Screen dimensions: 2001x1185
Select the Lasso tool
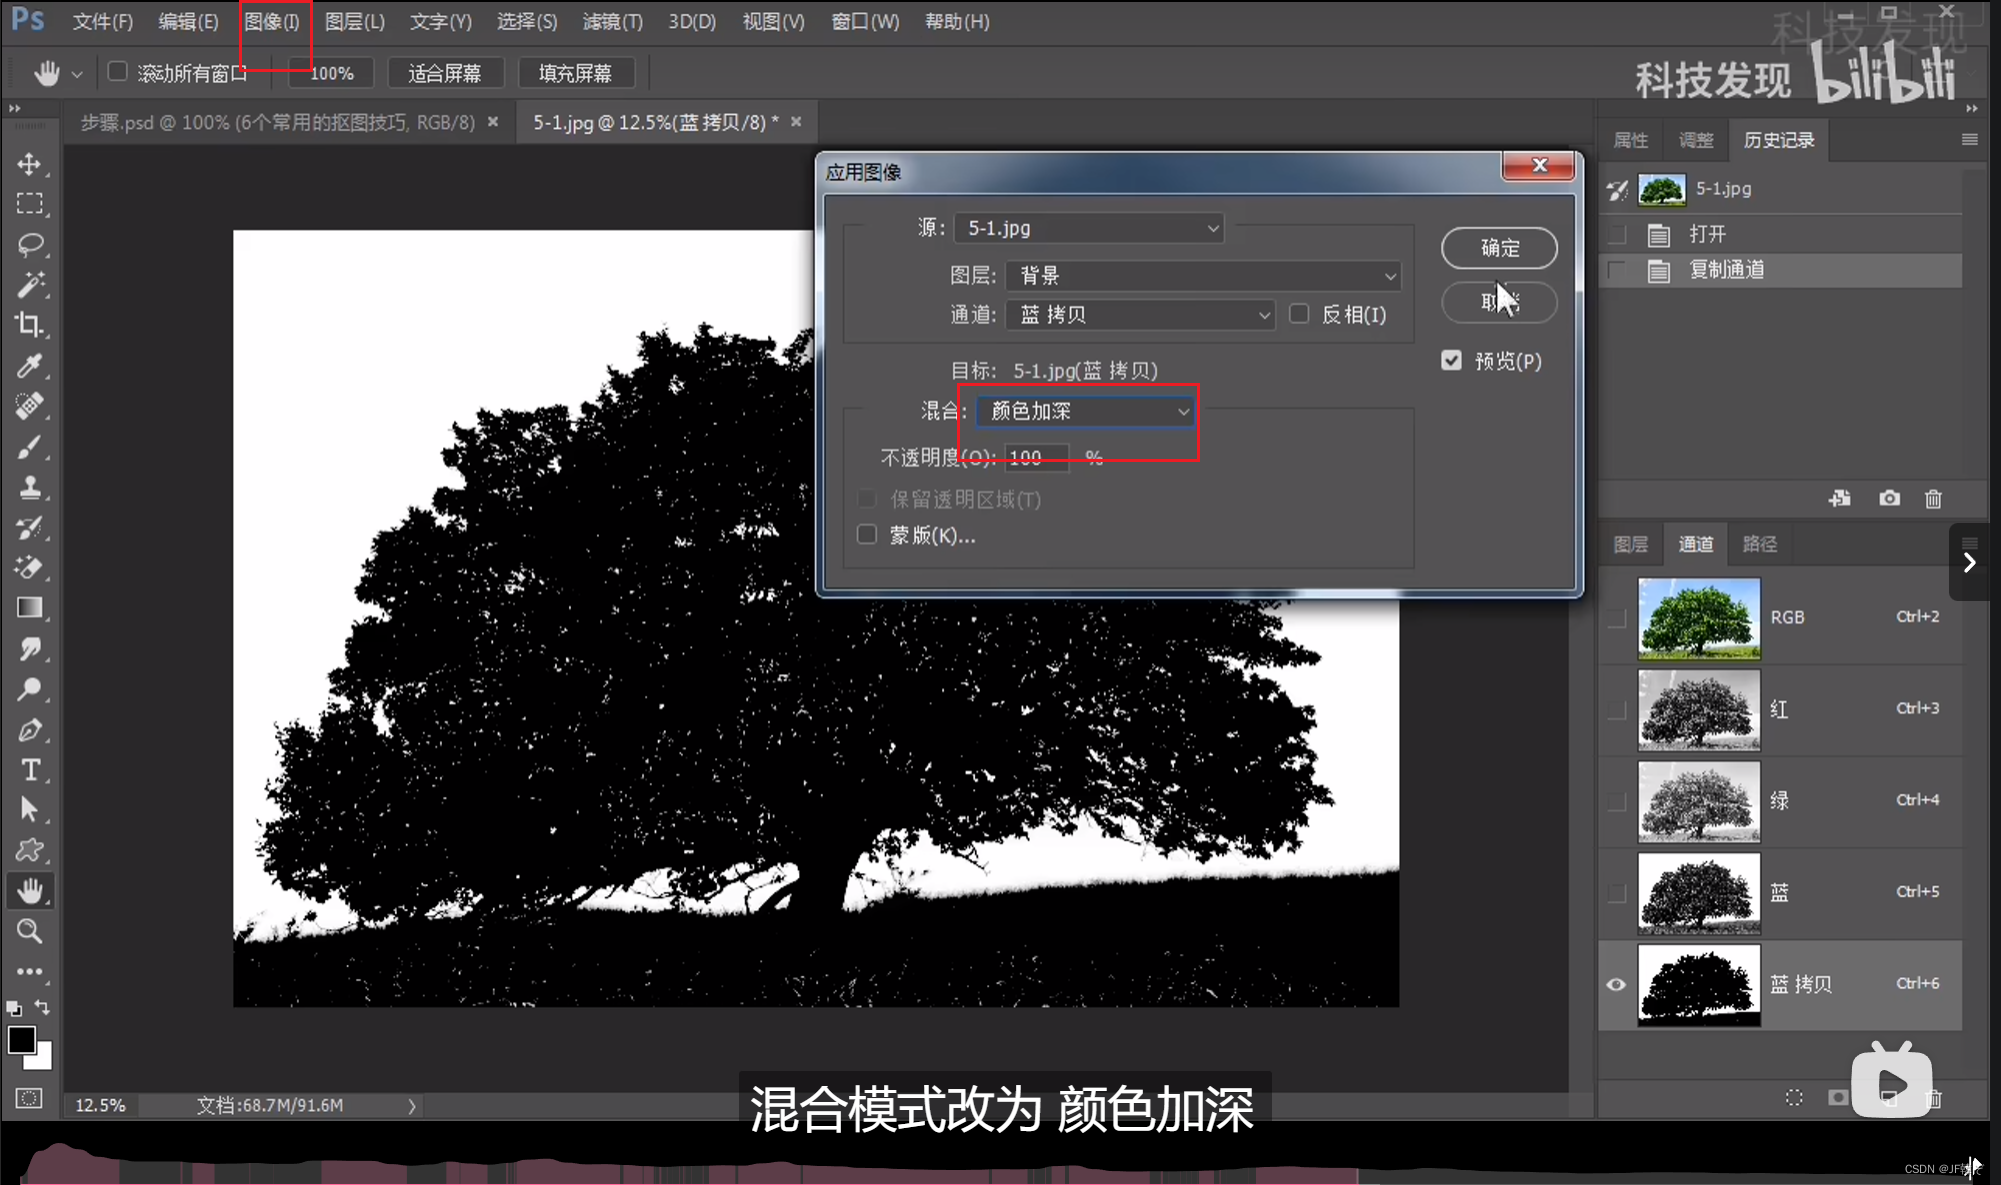(x=29, y=244)
